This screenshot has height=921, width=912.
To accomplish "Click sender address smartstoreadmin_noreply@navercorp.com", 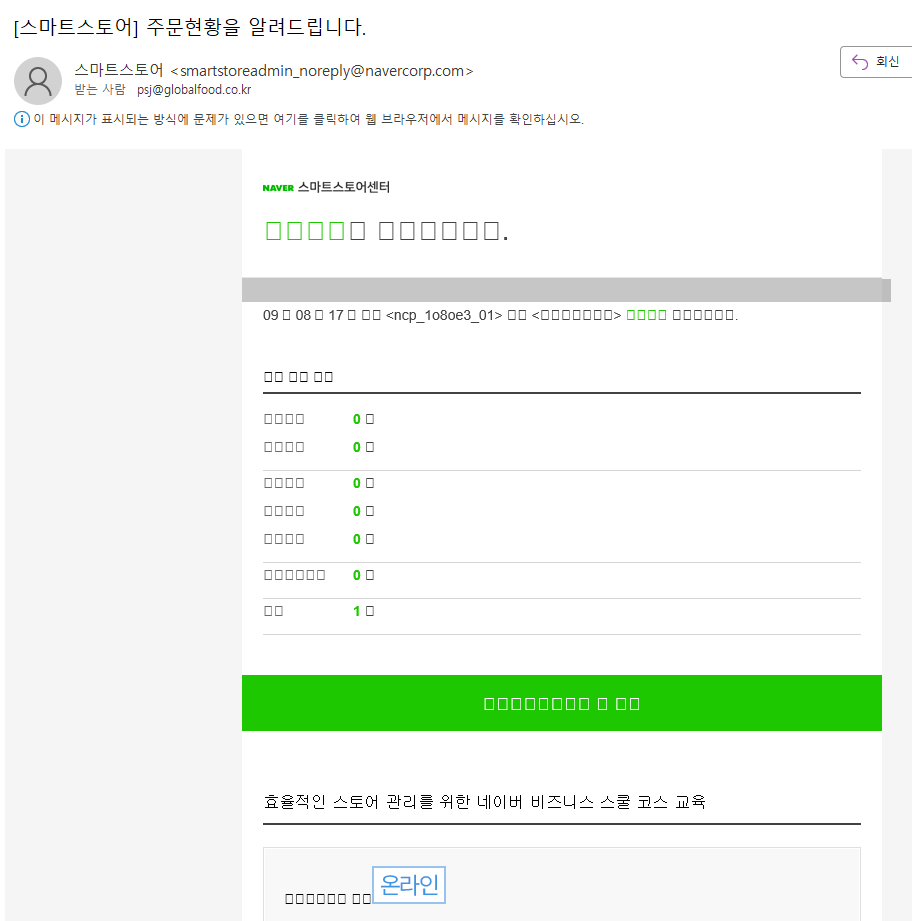I will (x=322, y=71).
